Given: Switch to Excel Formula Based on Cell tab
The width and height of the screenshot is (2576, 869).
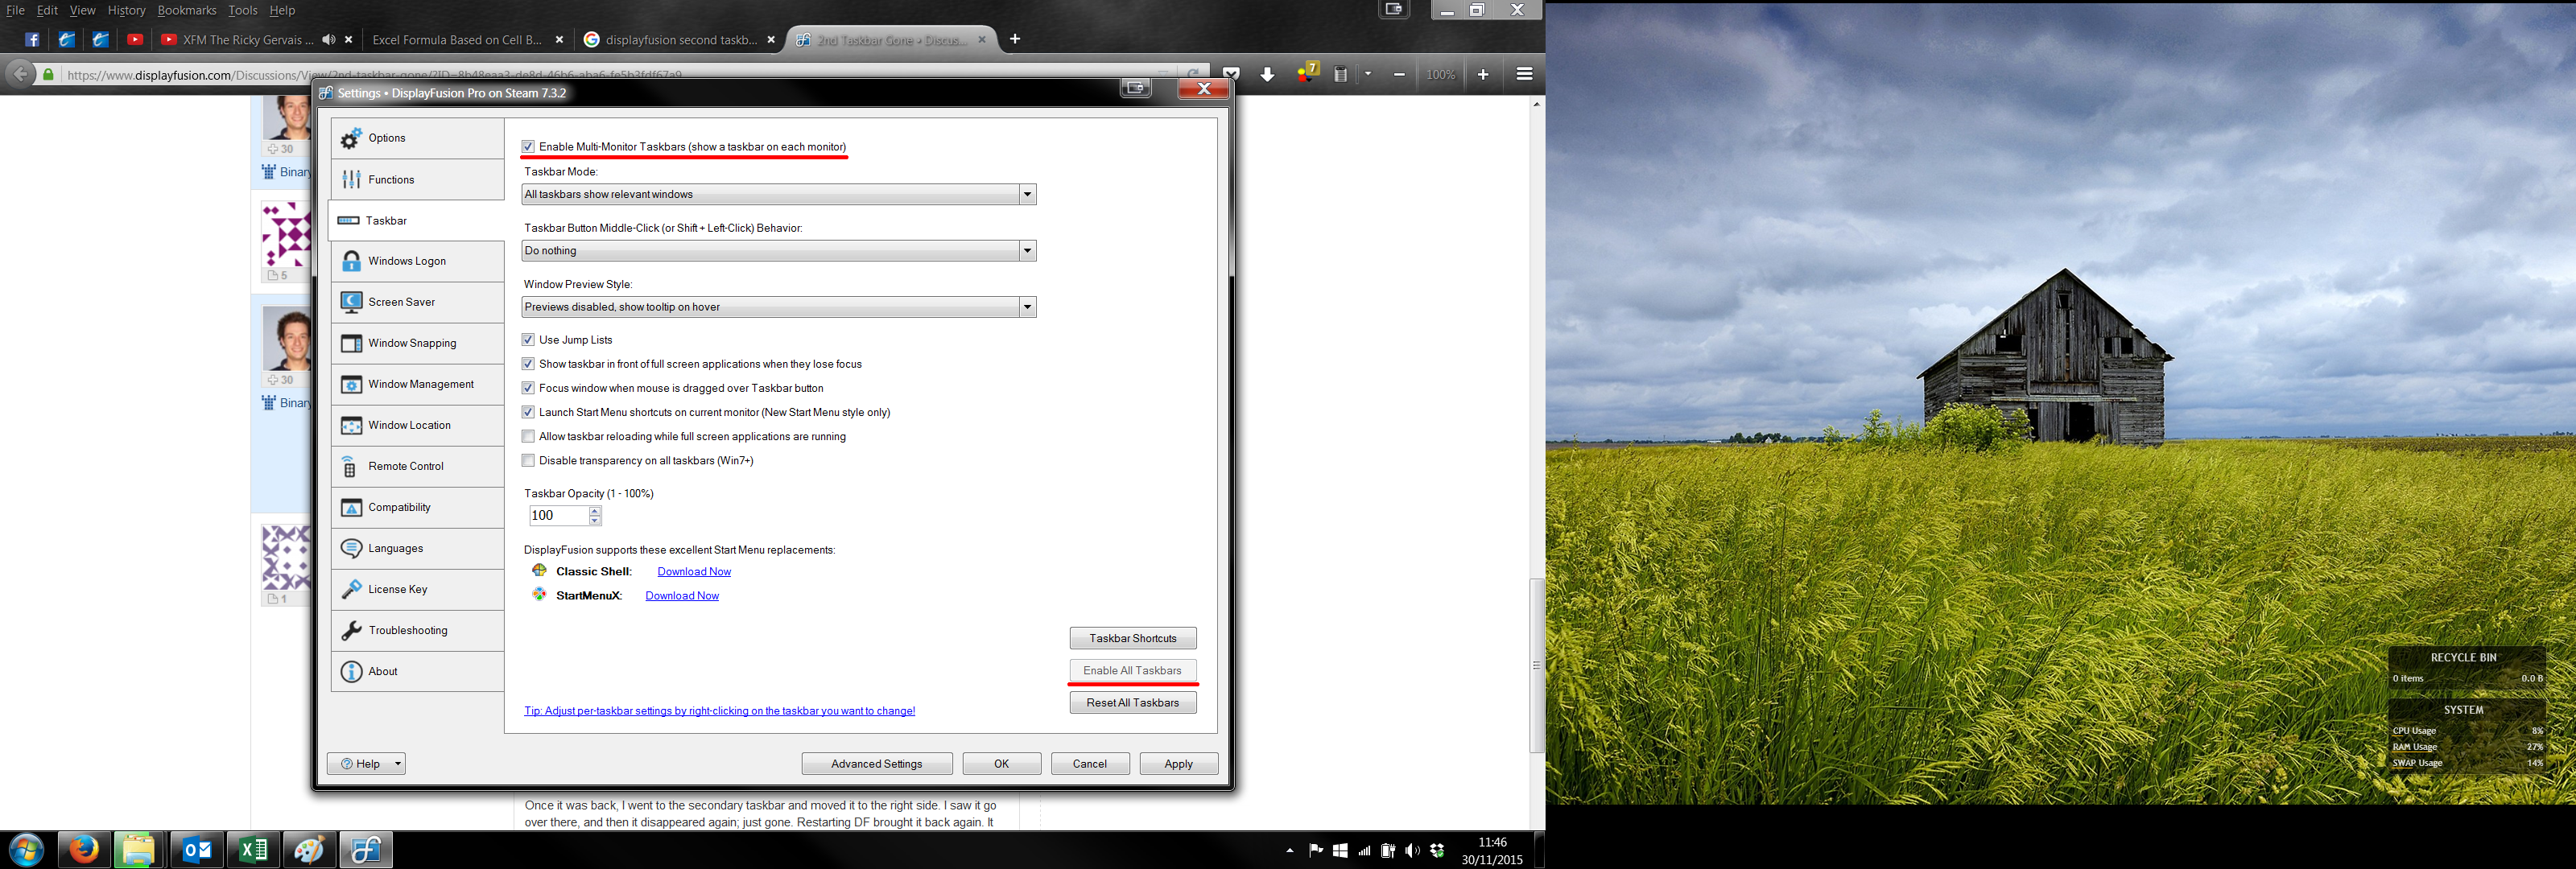Looking at the screenshot, I should pos(456,40).
